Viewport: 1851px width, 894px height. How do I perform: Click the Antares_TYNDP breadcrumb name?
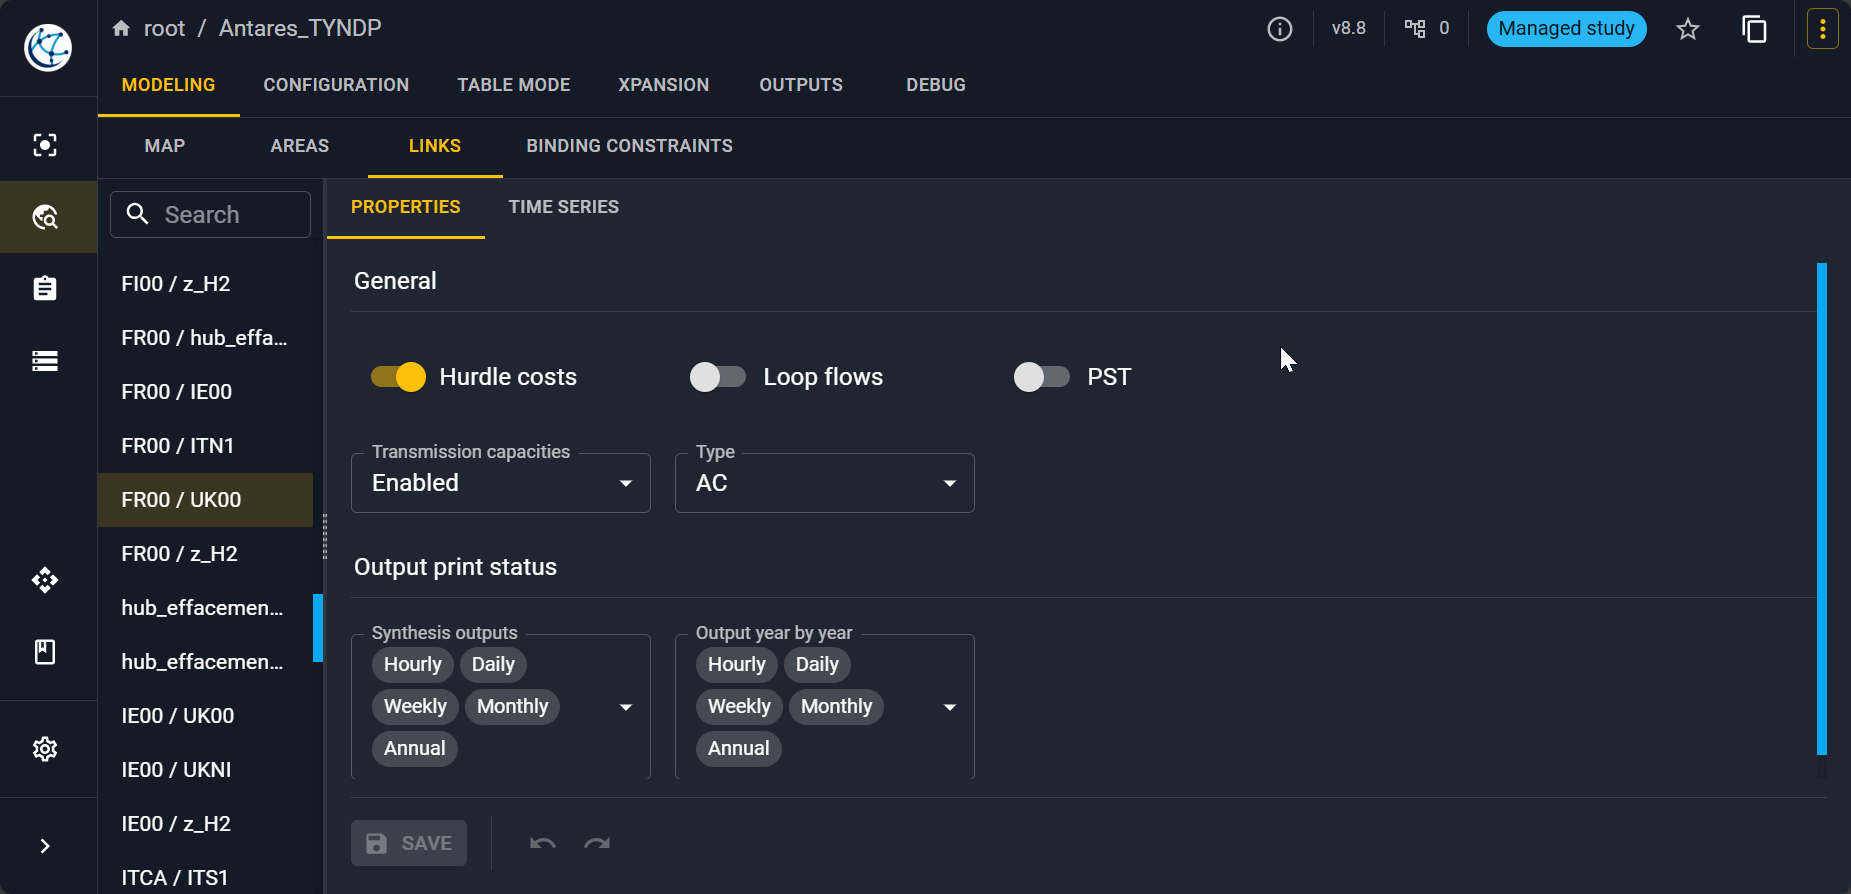point(300,28)
